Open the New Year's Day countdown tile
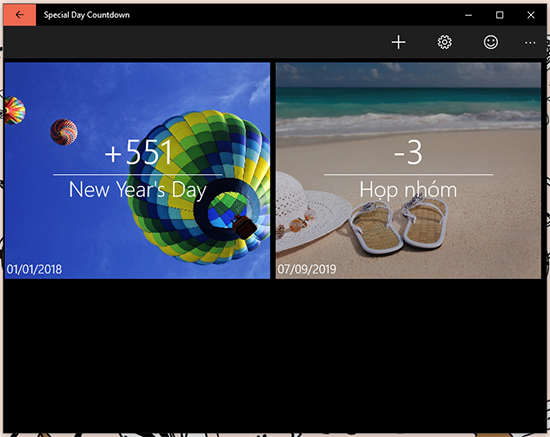This screenshot has width=550, height=437. pyautogui.click(x=138, y=170)
